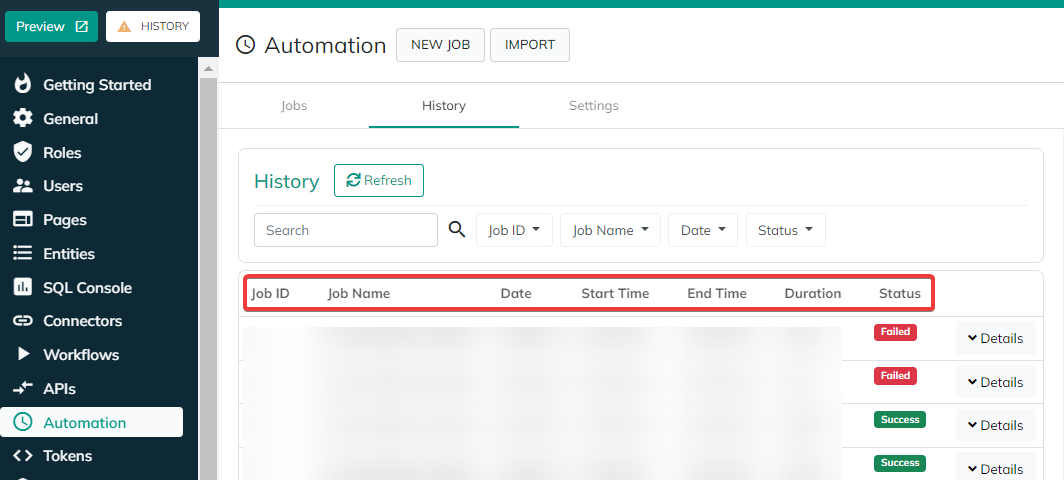Click the sidebar scrollbar up arrow
The height and width of the screenshot is (480, 1064).
pyautogui.click(x=208, y=69)
